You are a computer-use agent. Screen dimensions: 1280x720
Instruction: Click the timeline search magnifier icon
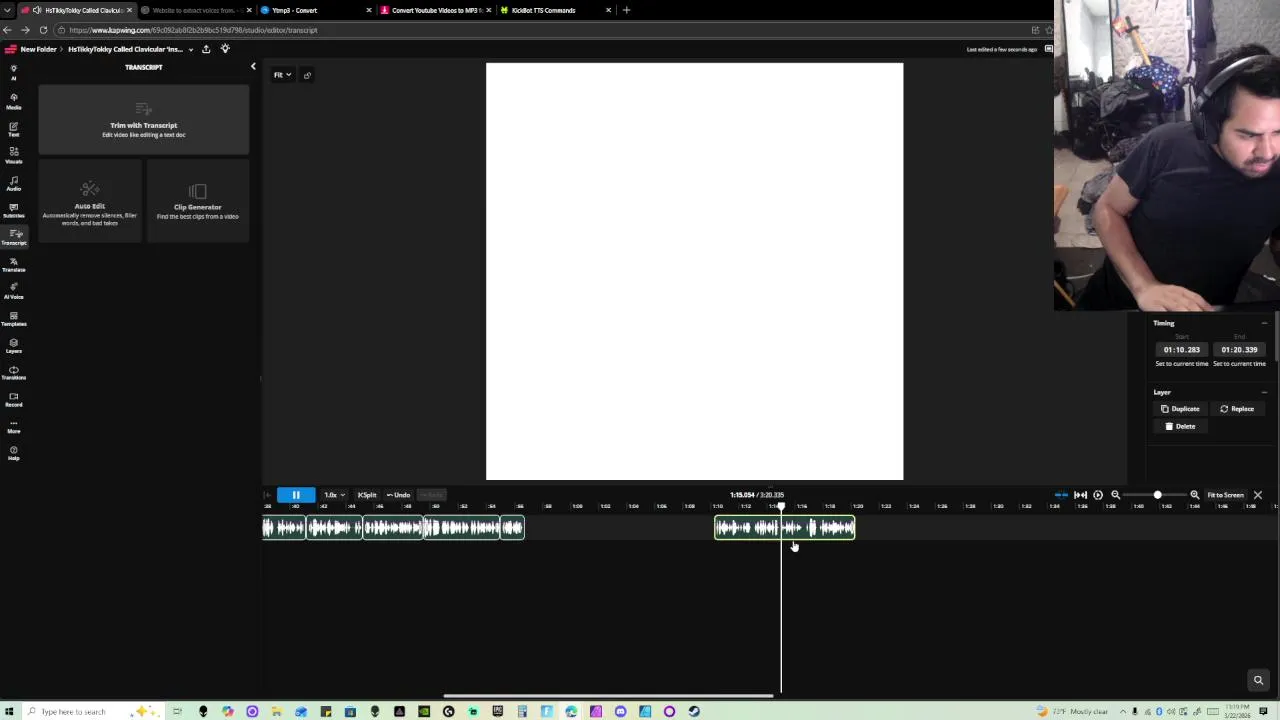pos(1258,680)
